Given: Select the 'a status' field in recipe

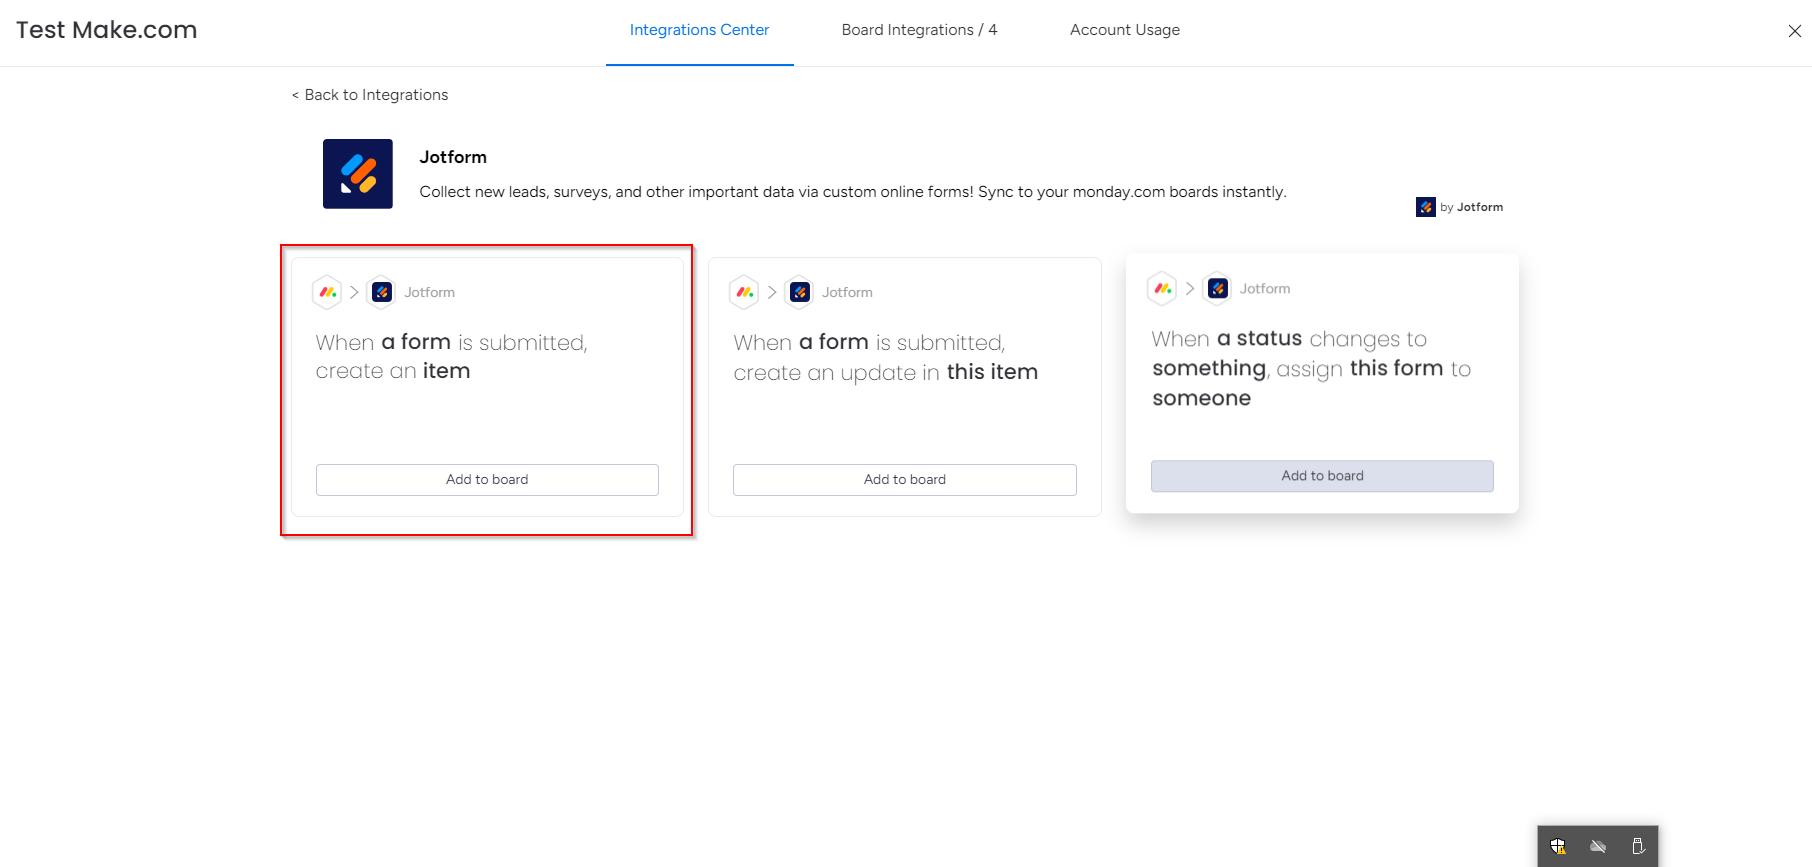Looking at the screenshot, I should tap(1259, 338).
